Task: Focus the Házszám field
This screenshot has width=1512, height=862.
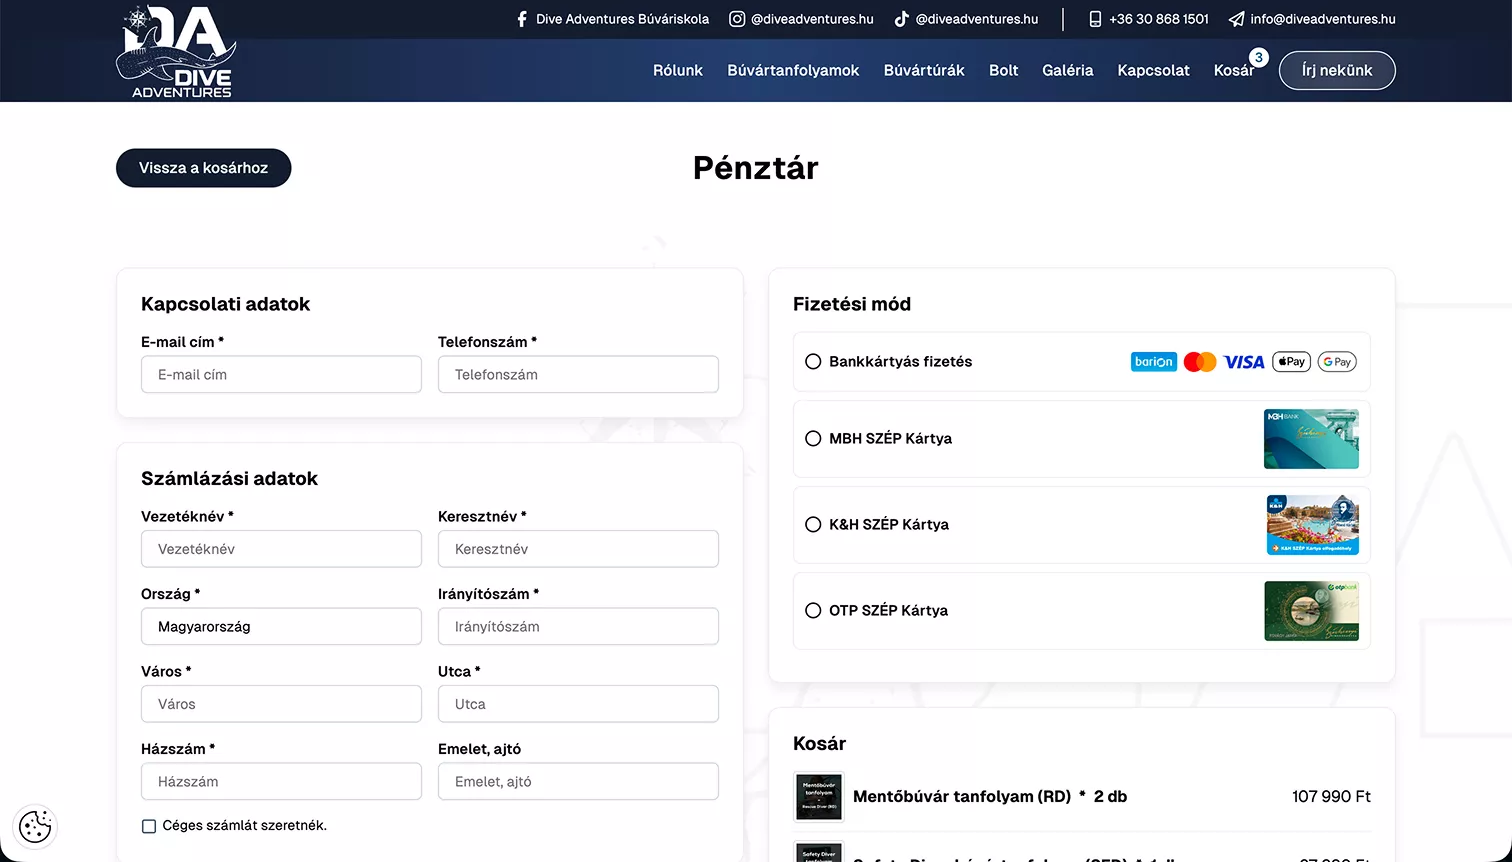Action: click(x=281, y=782)
